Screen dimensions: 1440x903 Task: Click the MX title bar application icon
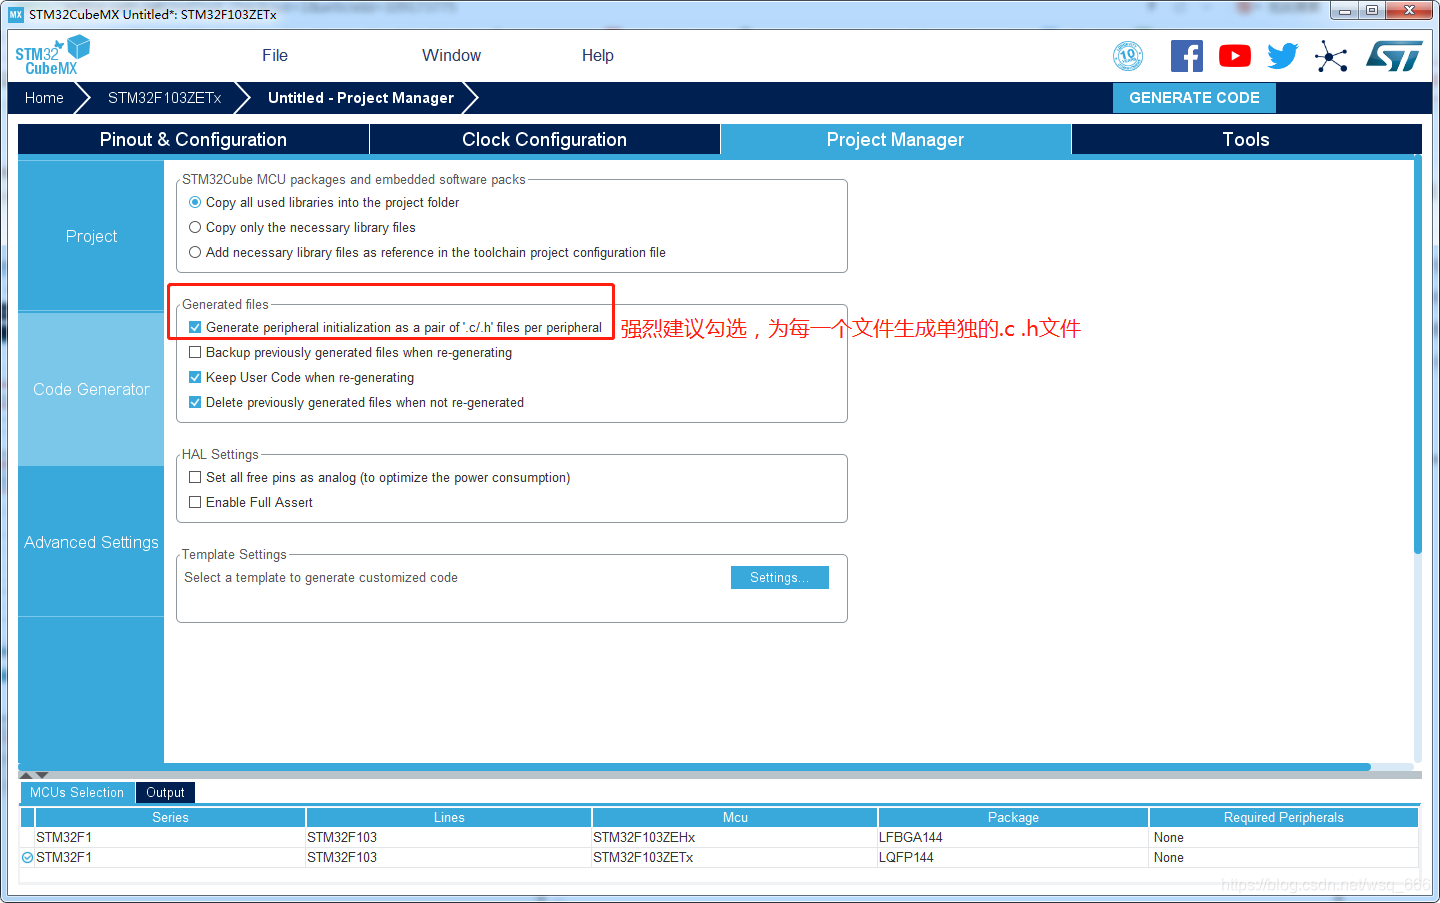(16, 14)
